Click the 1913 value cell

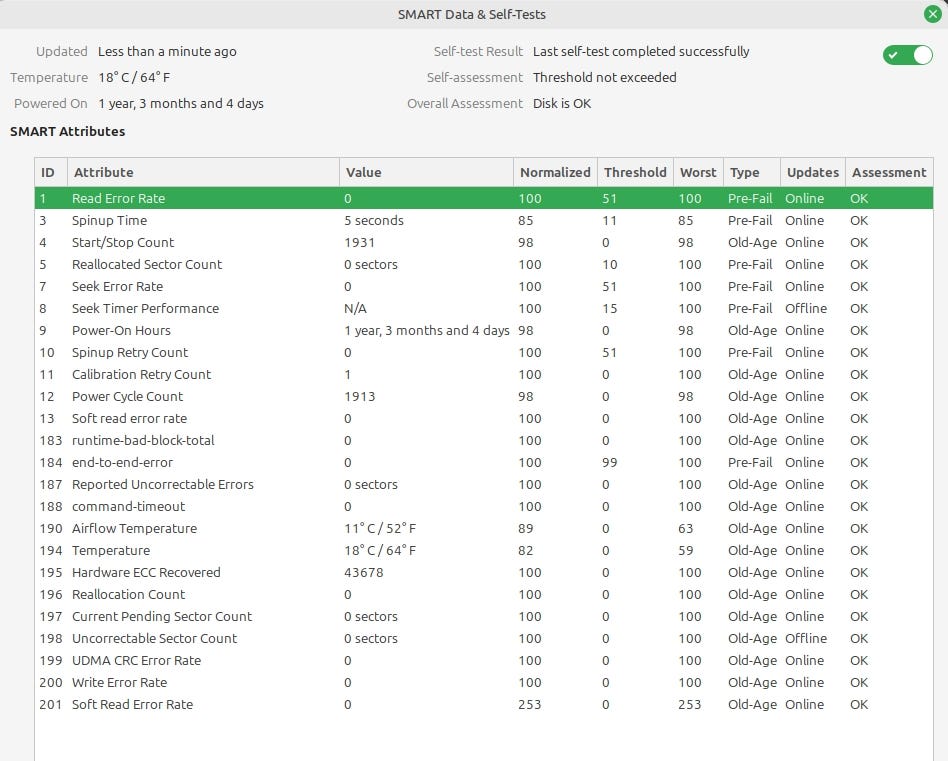click(x=359, y=397)
